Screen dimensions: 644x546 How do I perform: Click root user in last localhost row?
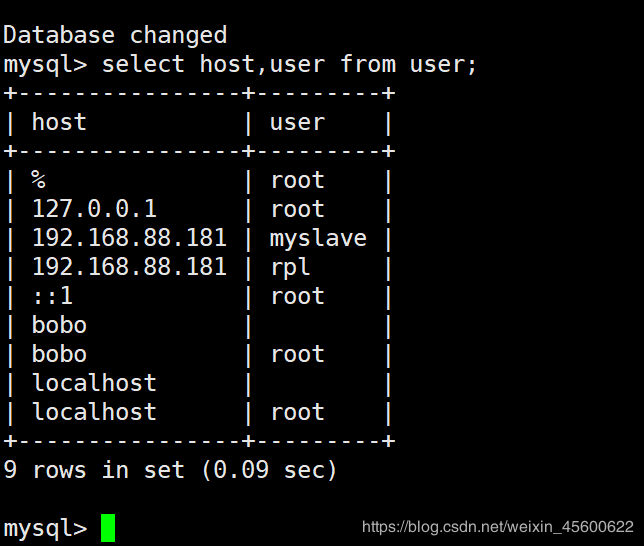(297, 412)
